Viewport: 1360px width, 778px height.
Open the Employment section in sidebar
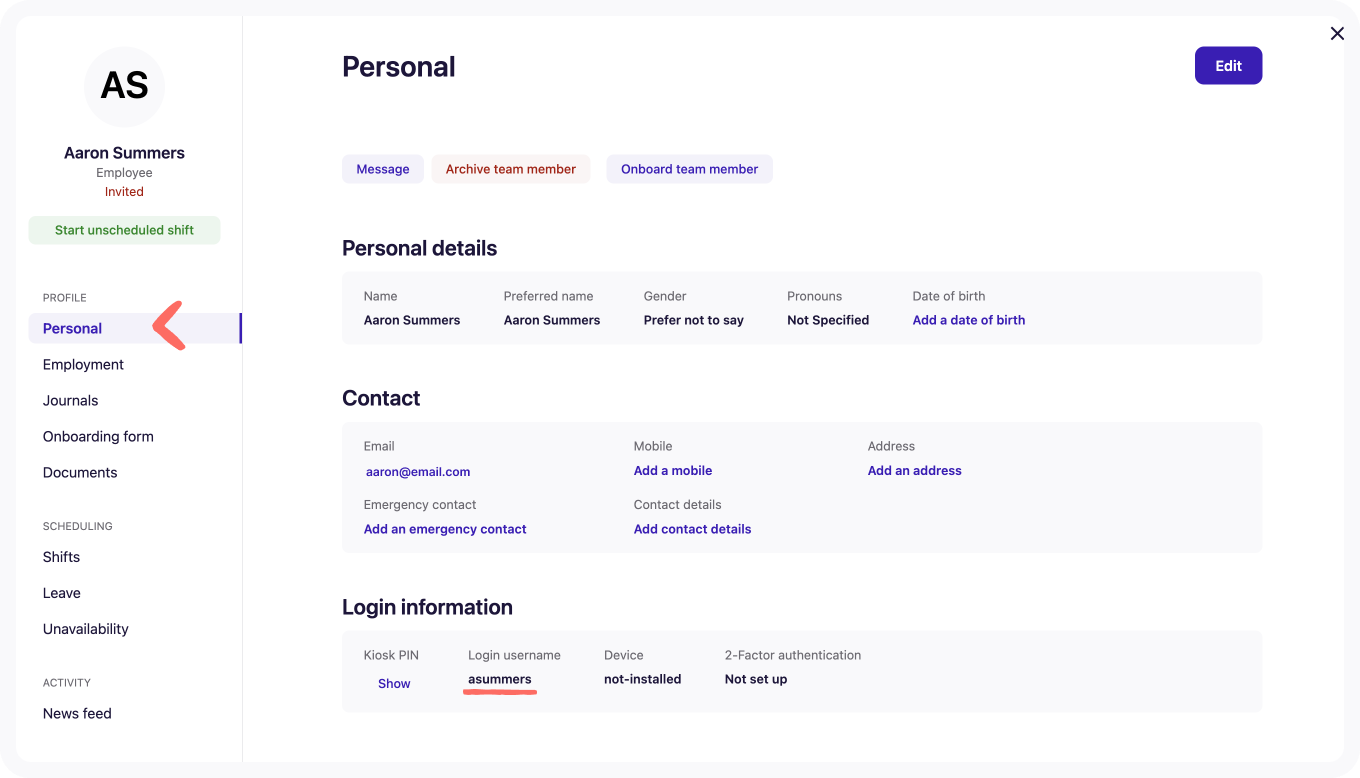(83, 365)
